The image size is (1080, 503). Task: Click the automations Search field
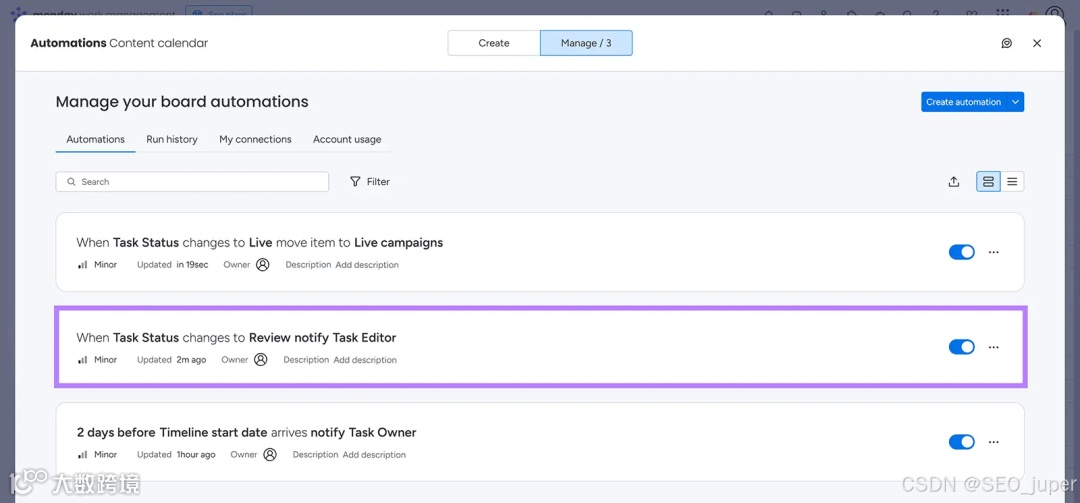(192, 182)
